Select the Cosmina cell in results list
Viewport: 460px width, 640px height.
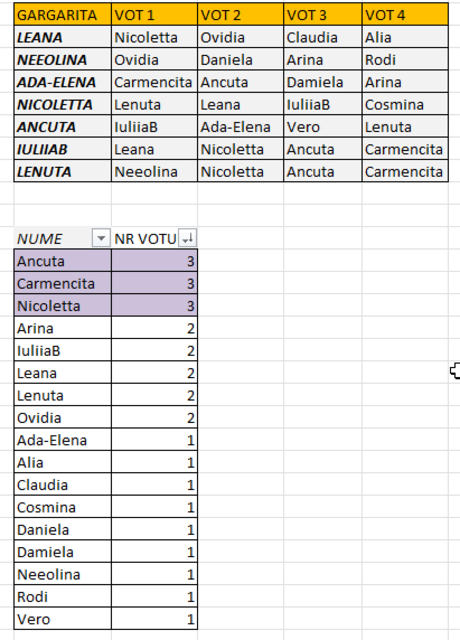(62, 507)
